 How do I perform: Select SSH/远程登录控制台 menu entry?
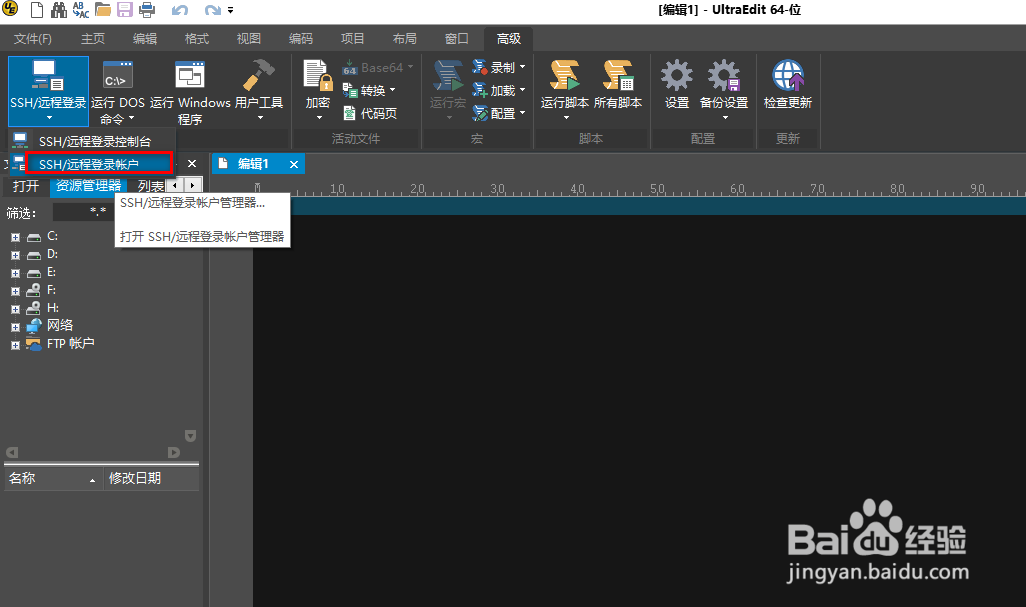[x=92, y=141]
